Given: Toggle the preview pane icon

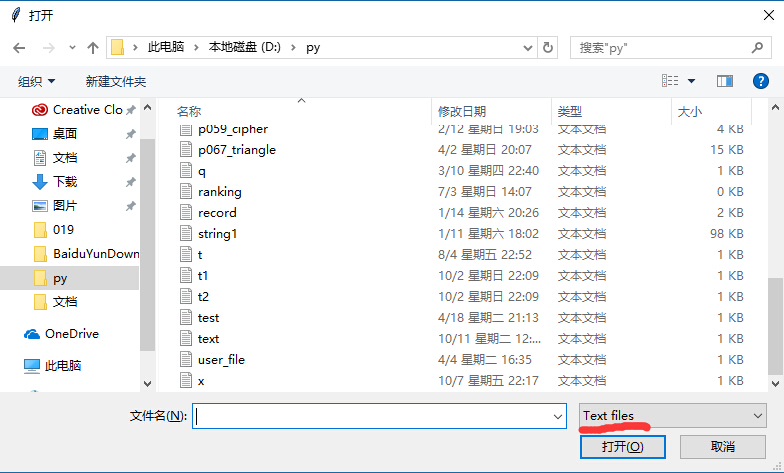Looking at the screenshot, I should [x=725, y=80].
